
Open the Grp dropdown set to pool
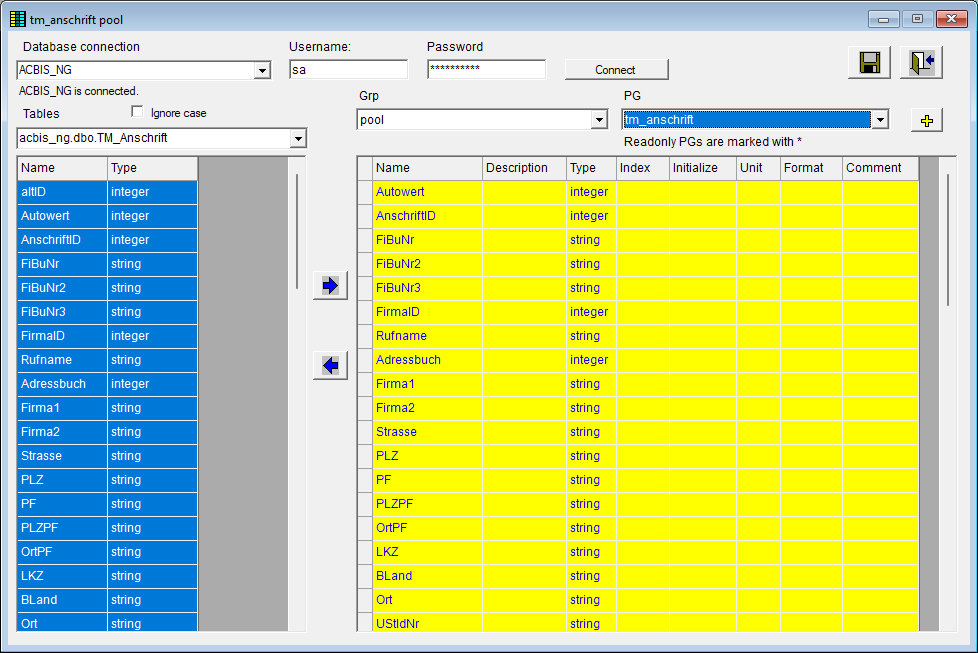coord(600,119)
